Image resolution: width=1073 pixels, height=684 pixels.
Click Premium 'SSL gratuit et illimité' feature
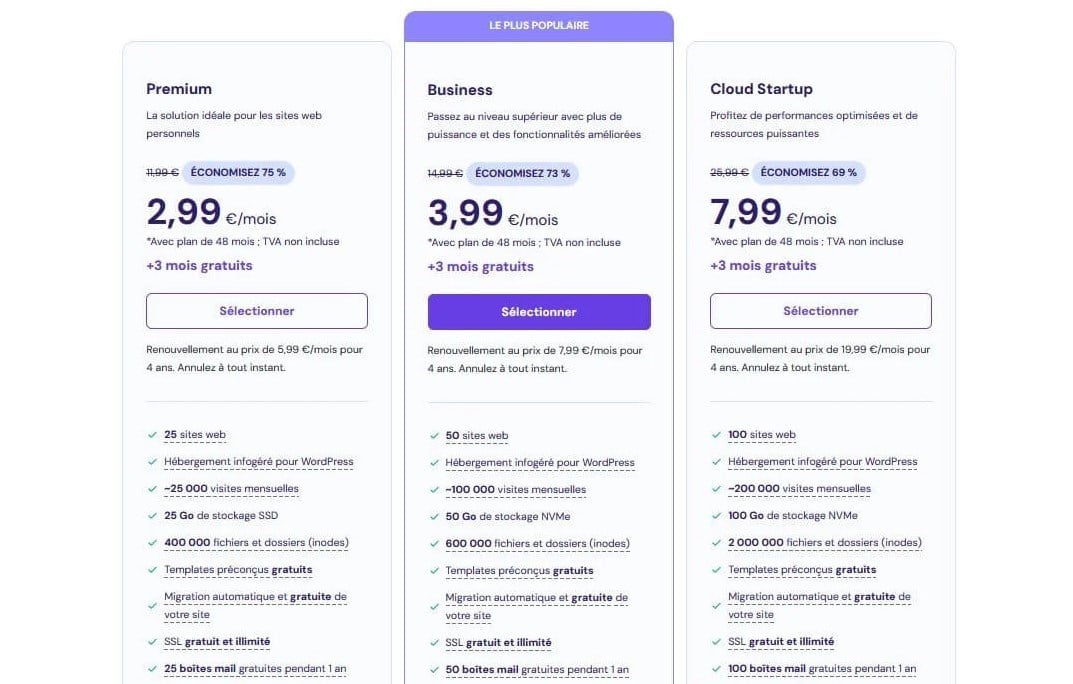217,642
